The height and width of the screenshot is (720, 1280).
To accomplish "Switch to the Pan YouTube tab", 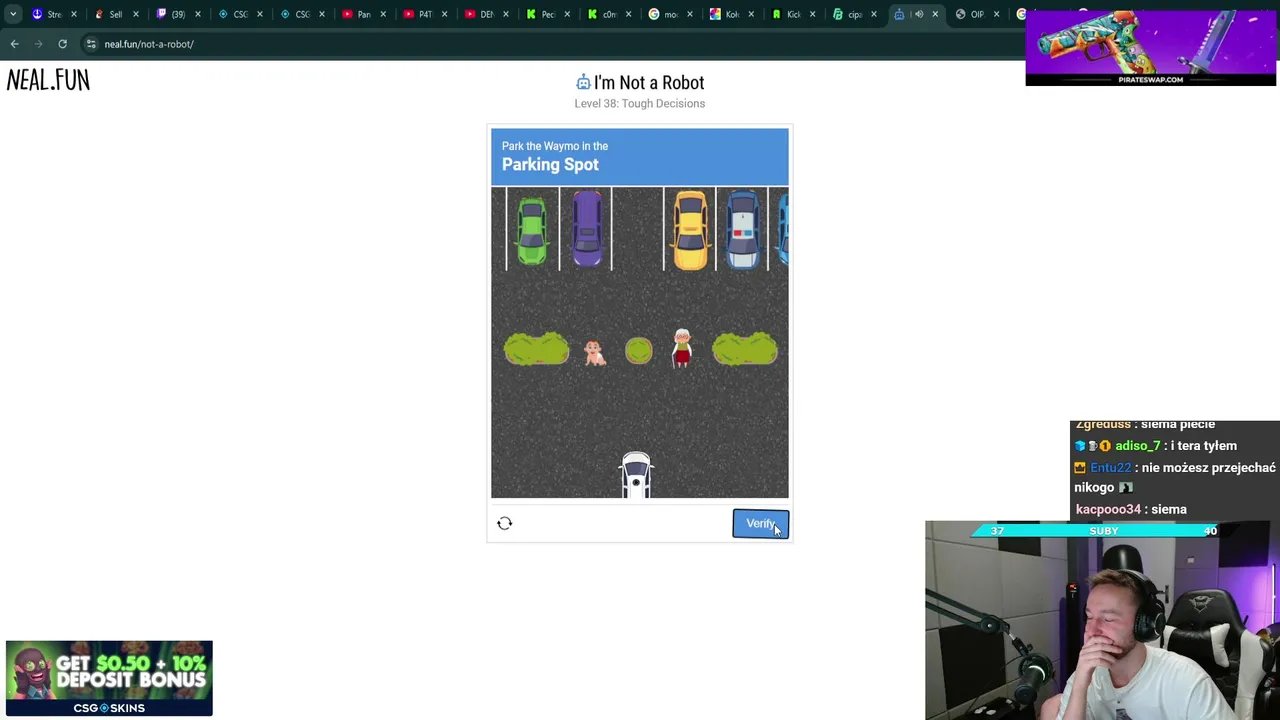I will pyautogui.click(x=365, y=14).
